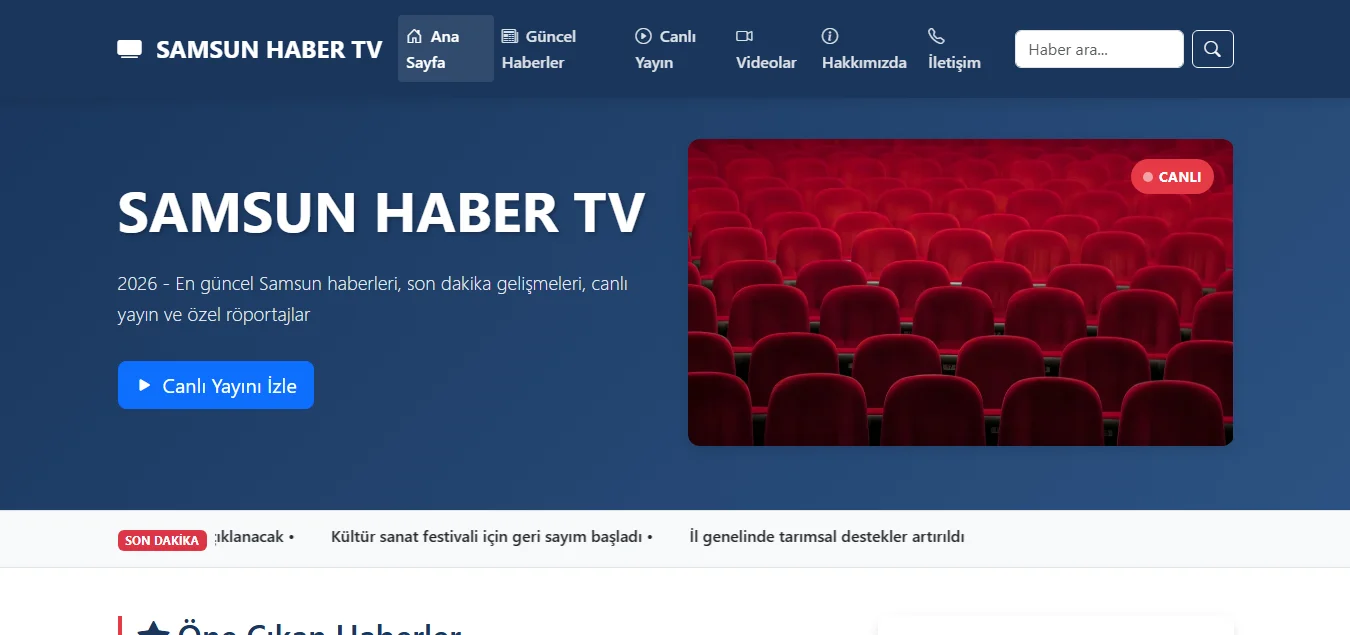The image size is (1350, 635).
Task: Click inside the Haber ara search field
Action: [1098, 48]
